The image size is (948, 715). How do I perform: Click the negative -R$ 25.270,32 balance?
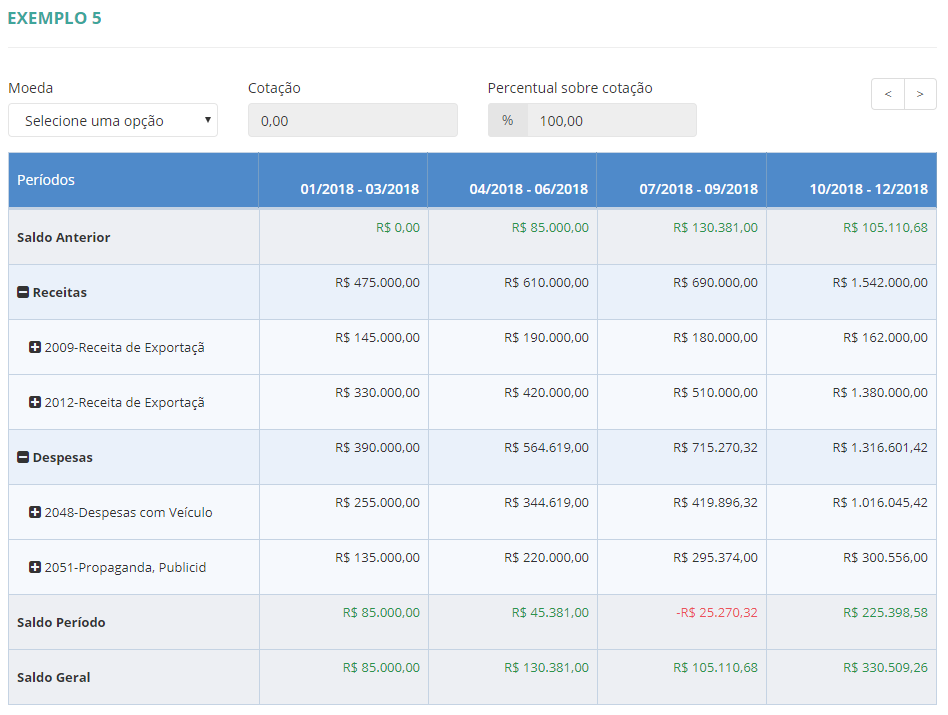[715, 613]
